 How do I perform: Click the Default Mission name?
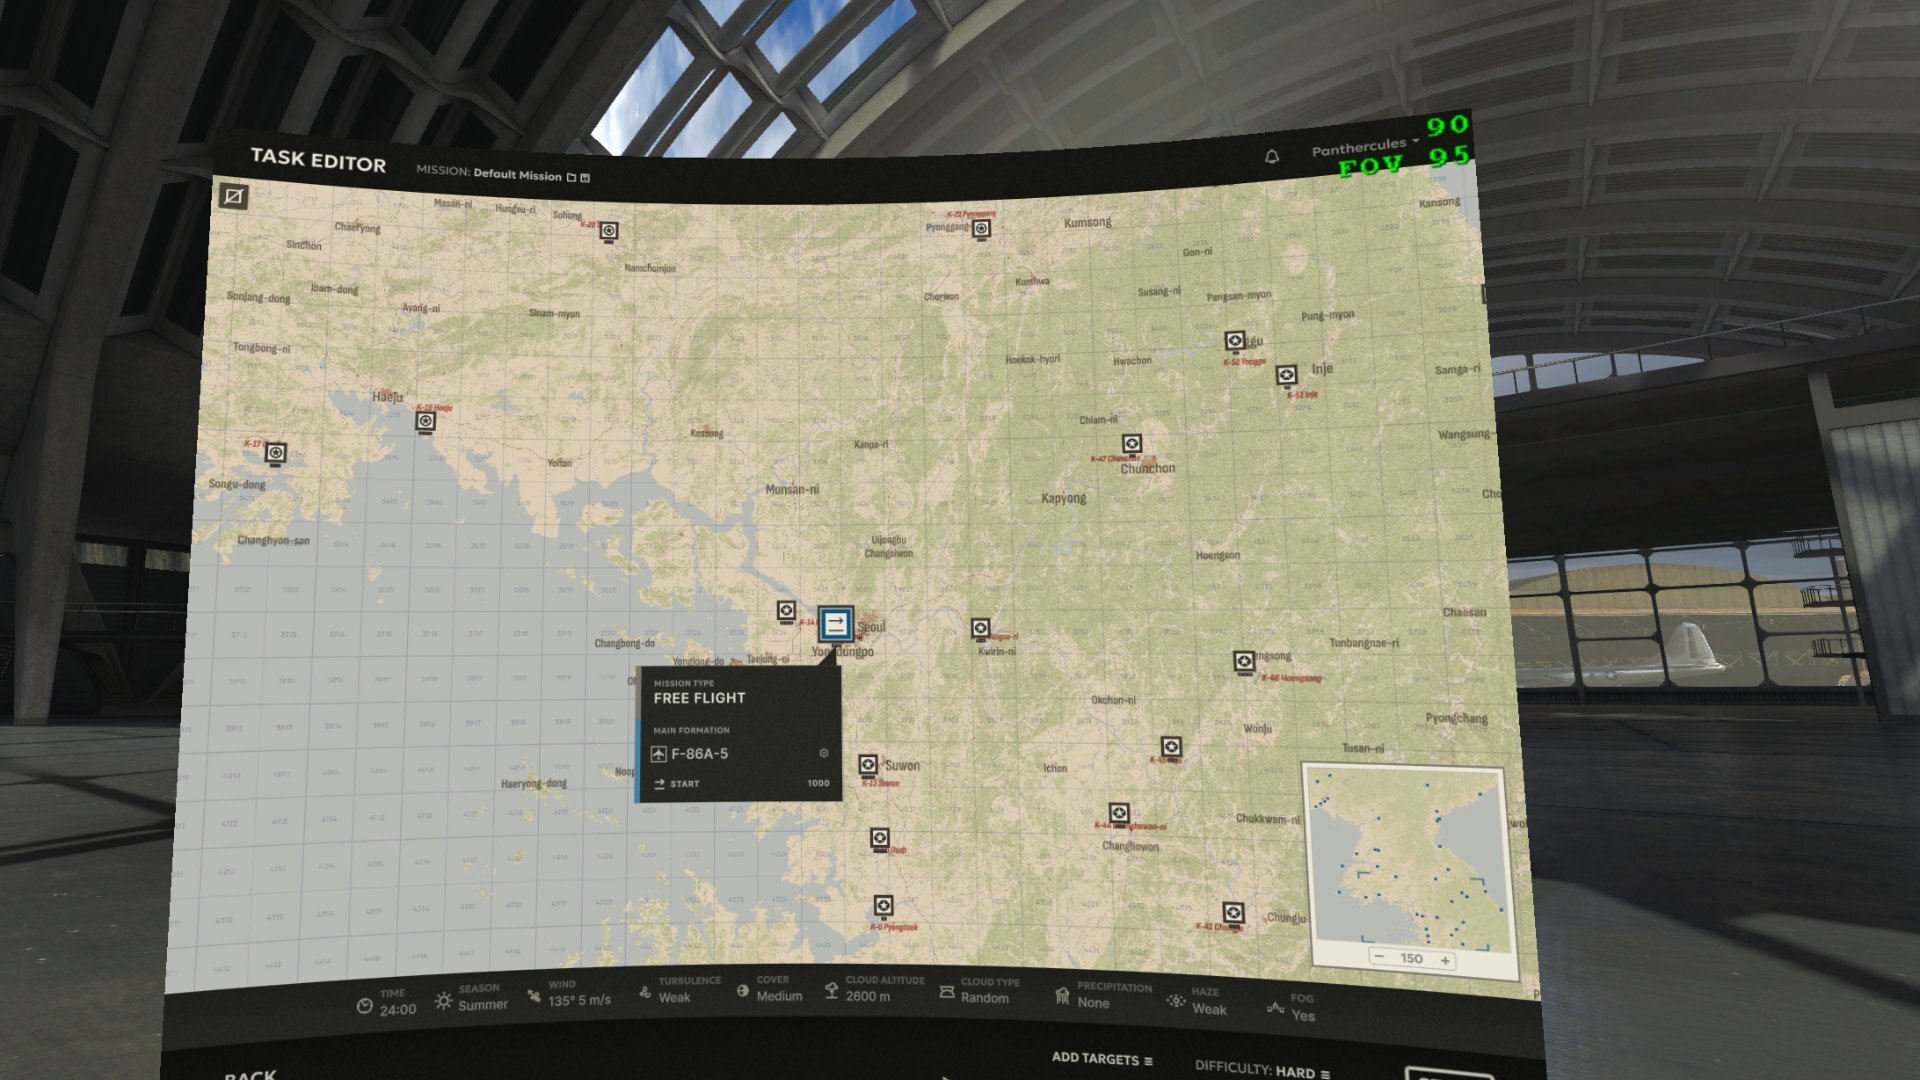click(x=517, y=174)
